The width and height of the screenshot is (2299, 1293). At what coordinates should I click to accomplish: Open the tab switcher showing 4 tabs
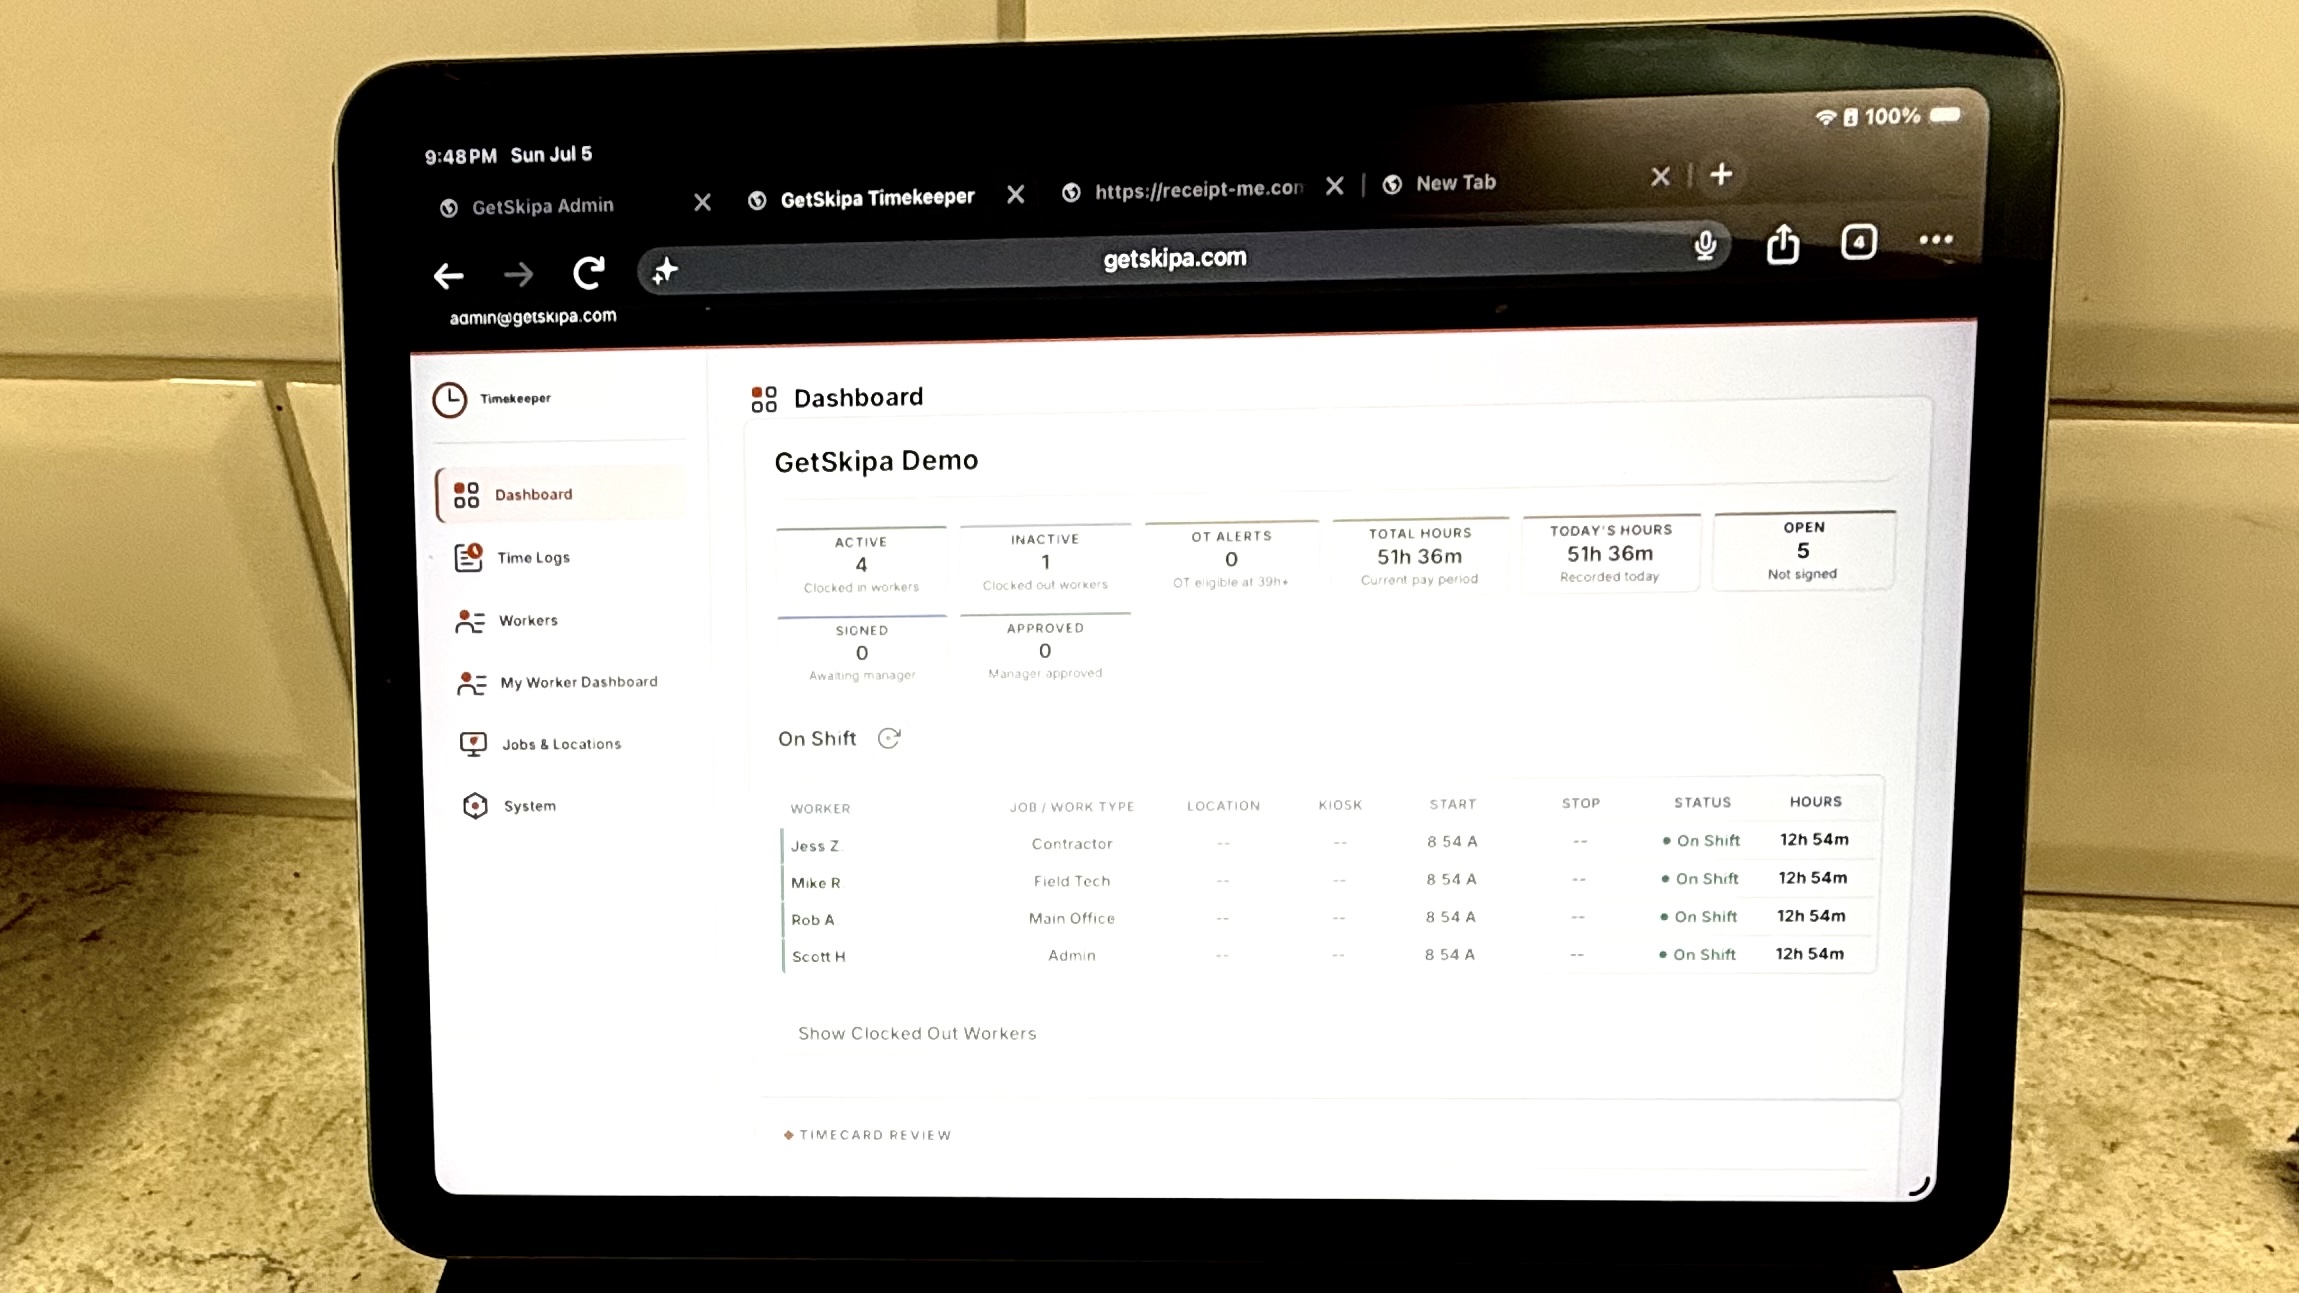tap(1858, 241)
